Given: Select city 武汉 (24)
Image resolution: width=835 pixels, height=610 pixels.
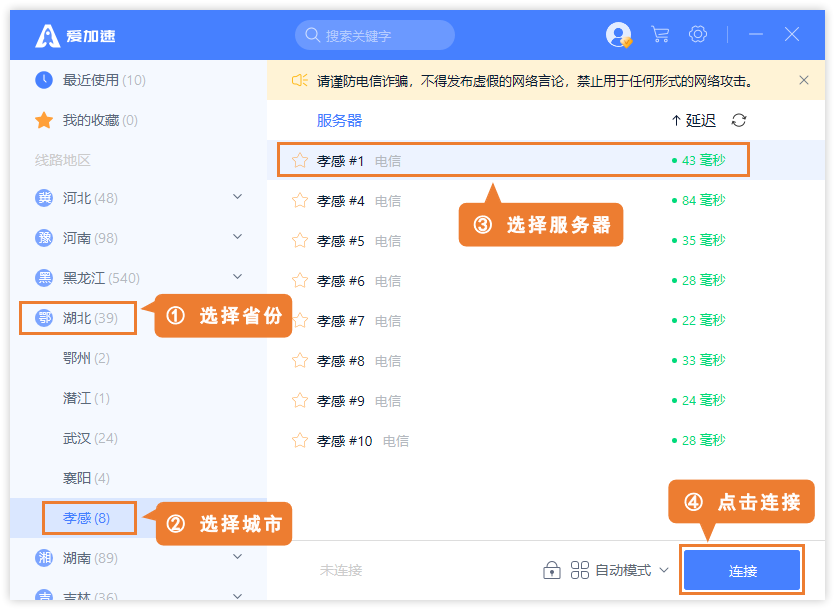Looking at the screenshot, I should 90,438.
